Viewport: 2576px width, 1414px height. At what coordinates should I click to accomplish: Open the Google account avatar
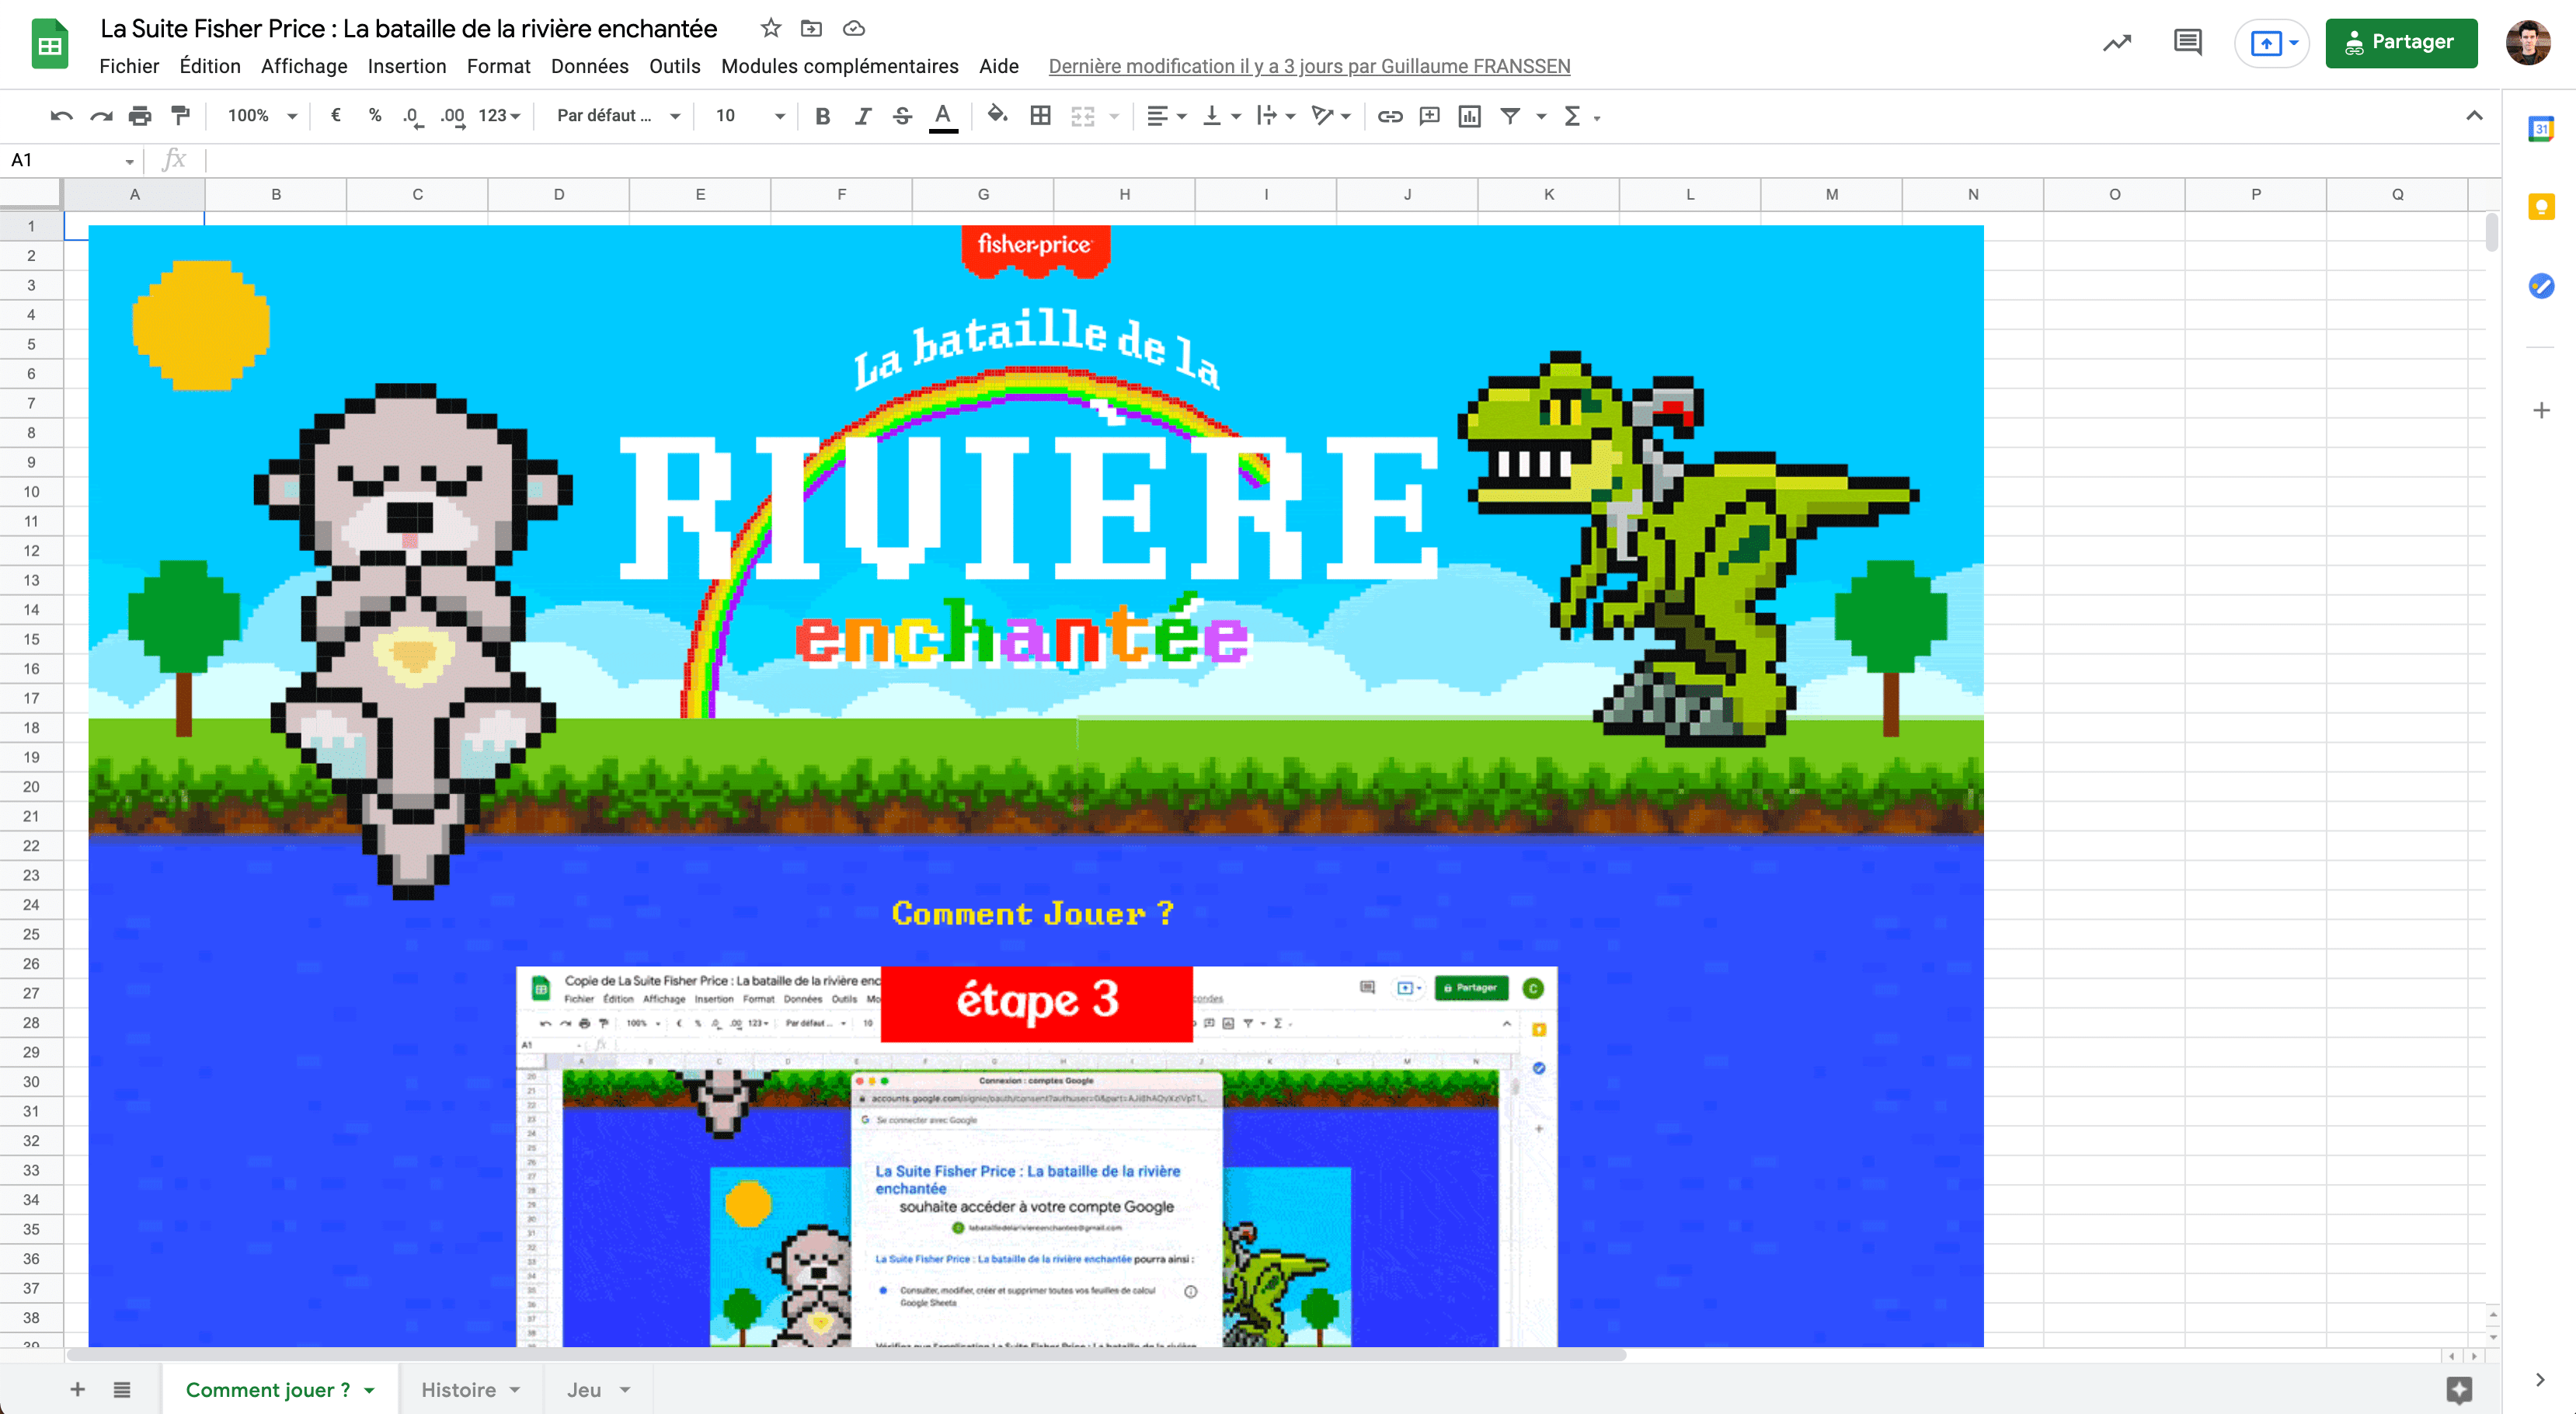point(2528,43)
